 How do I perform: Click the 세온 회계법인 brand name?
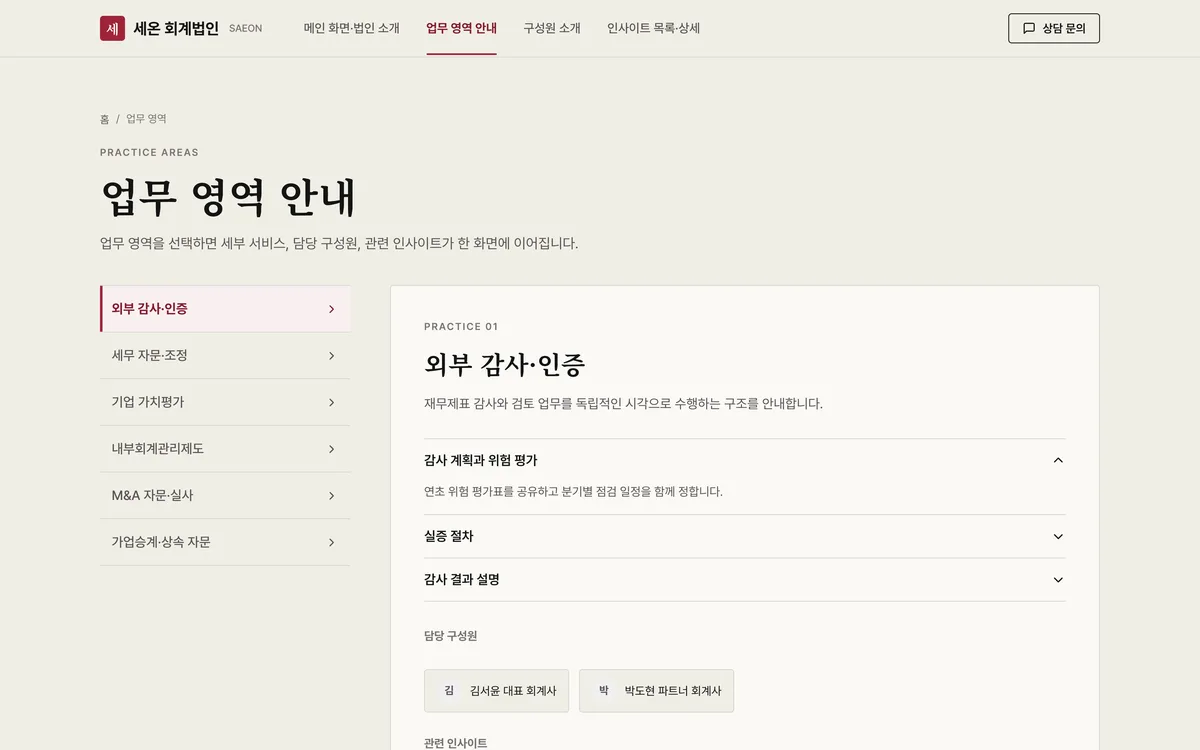pos(176,28)
